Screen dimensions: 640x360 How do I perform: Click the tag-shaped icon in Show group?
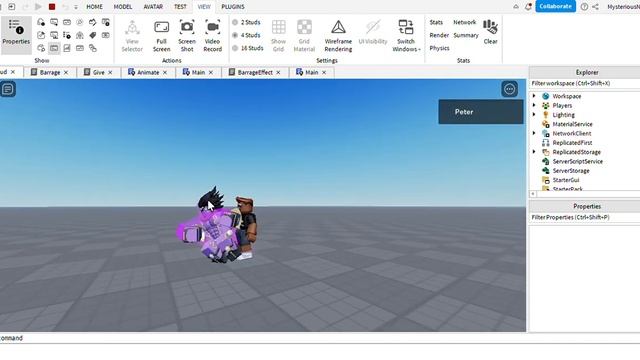[93, 35]
